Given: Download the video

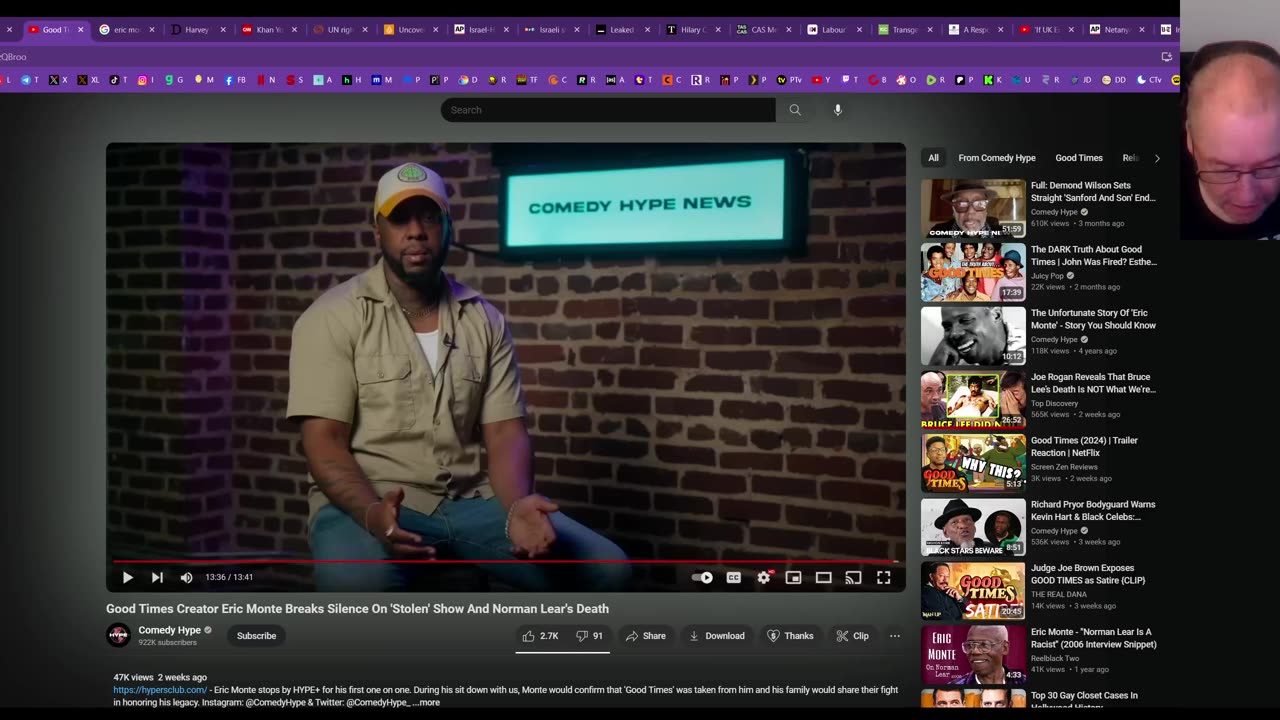Looking at the screenshot, I should tap(717, 636).
